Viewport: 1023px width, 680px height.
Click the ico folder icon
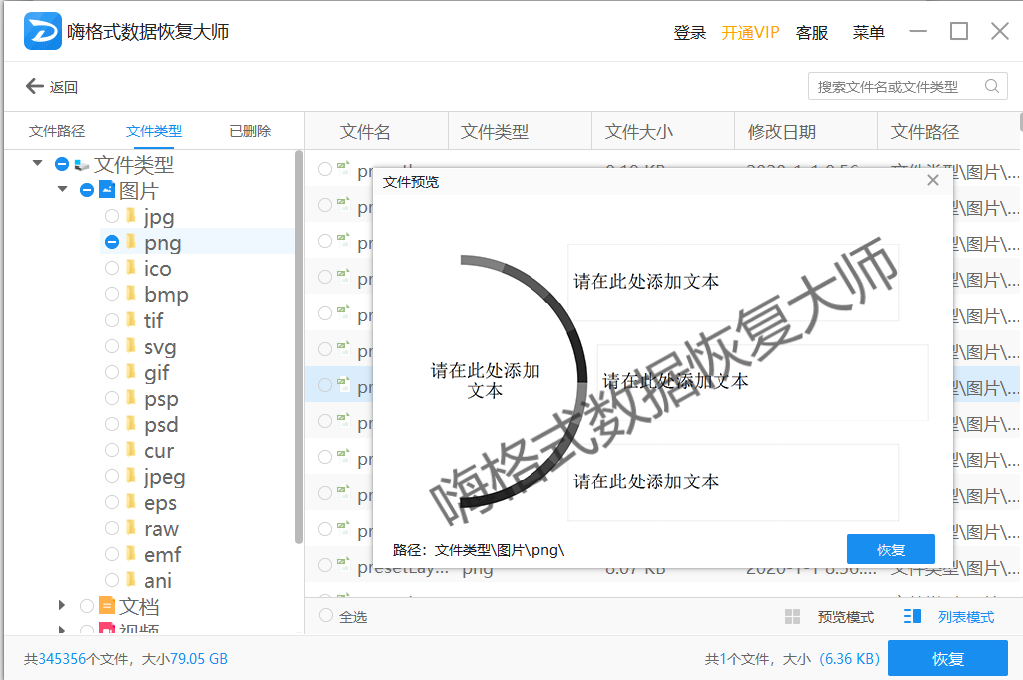131,268
